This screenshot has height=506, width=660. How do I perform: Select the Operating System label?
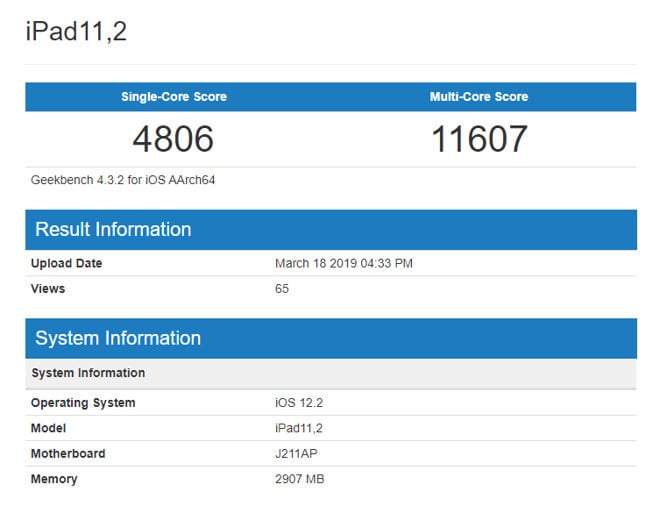(83, 403)
